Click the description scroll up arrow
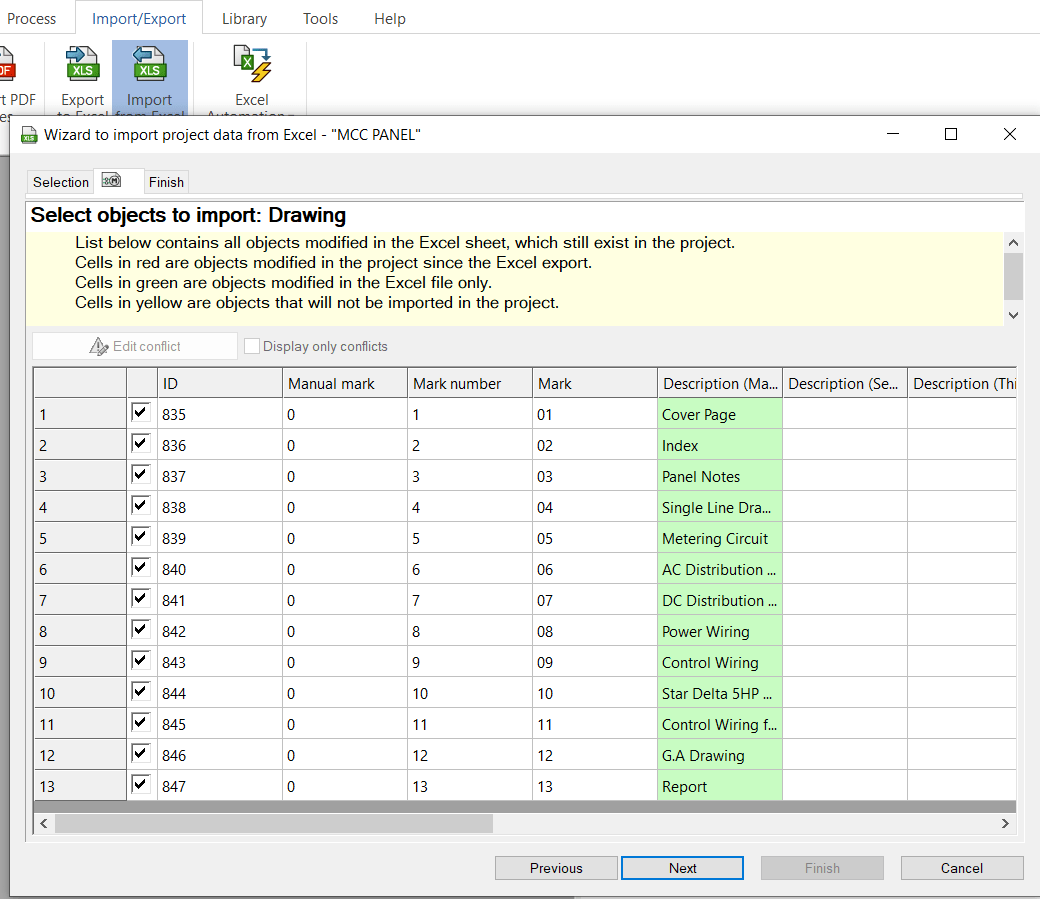 click(1013, 243)
